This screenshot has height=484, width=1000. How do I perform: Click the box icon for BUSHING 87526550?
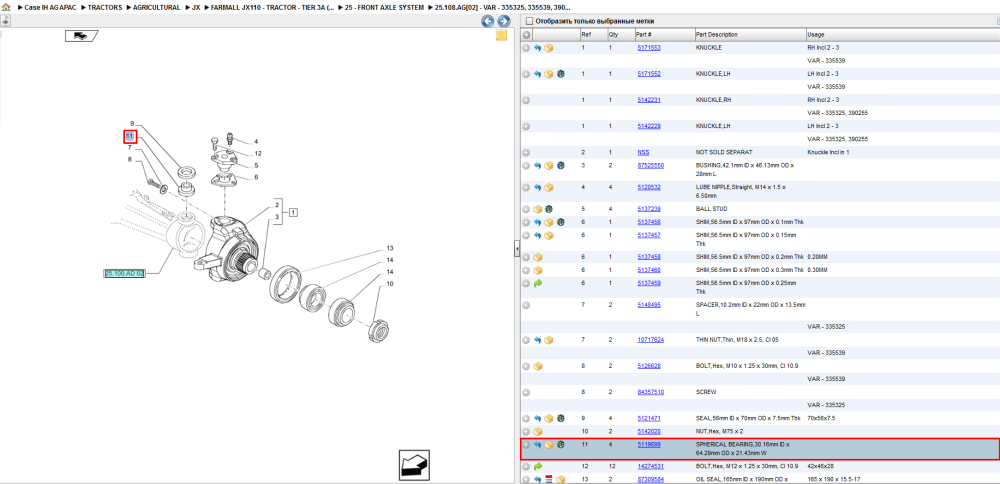[x=548, y=166]
